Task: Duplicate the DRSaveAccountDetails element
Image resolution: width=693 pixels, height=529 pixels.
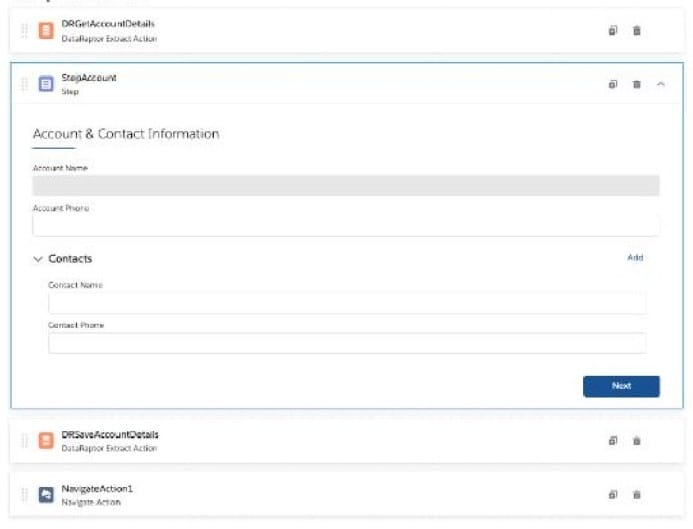Action: 613,441
